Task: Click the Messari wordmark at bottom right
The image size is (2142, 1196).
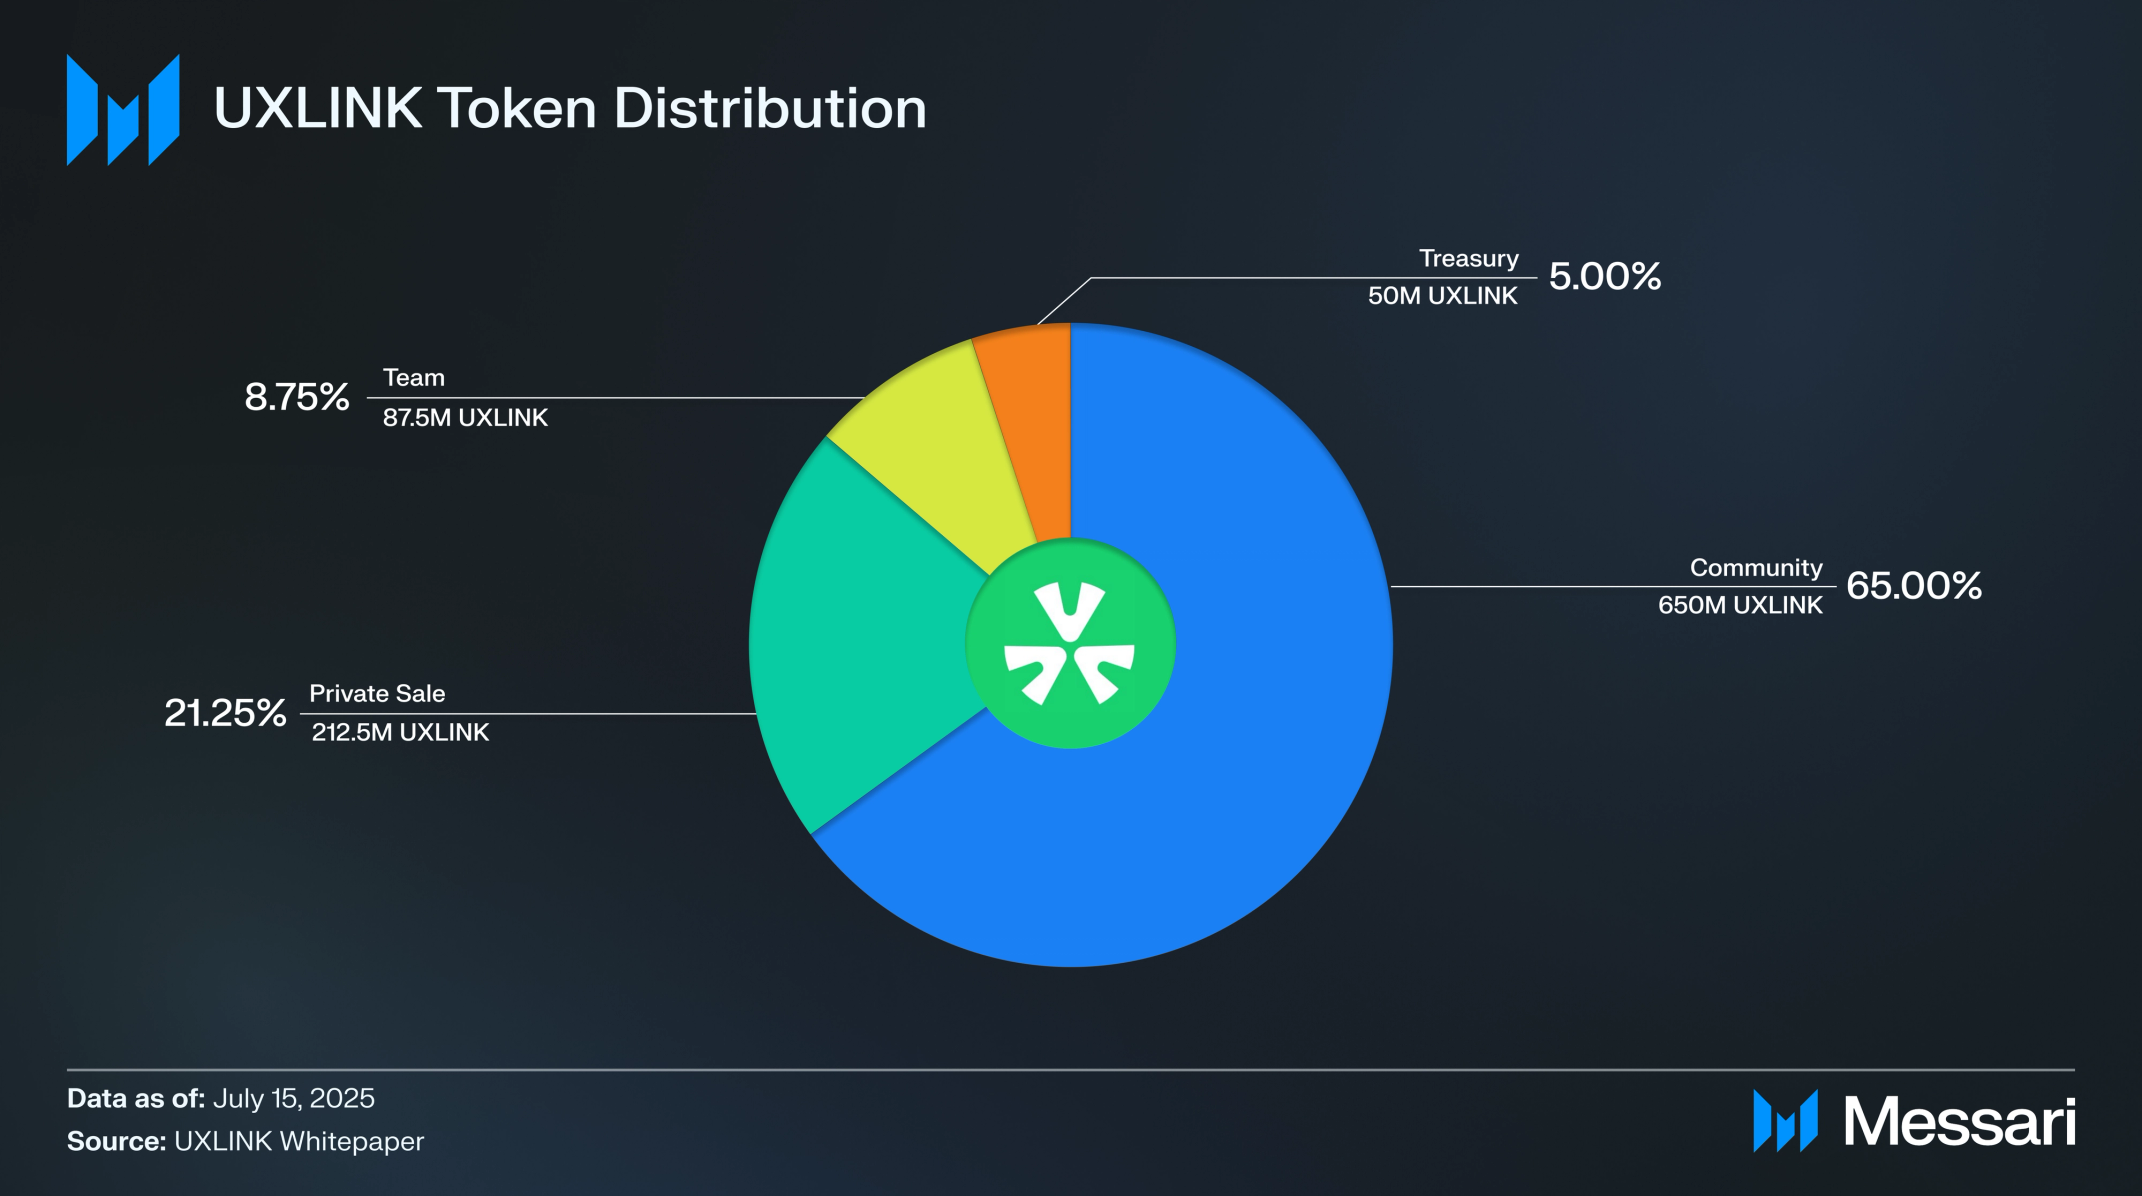Action: coord(1960,1122)
